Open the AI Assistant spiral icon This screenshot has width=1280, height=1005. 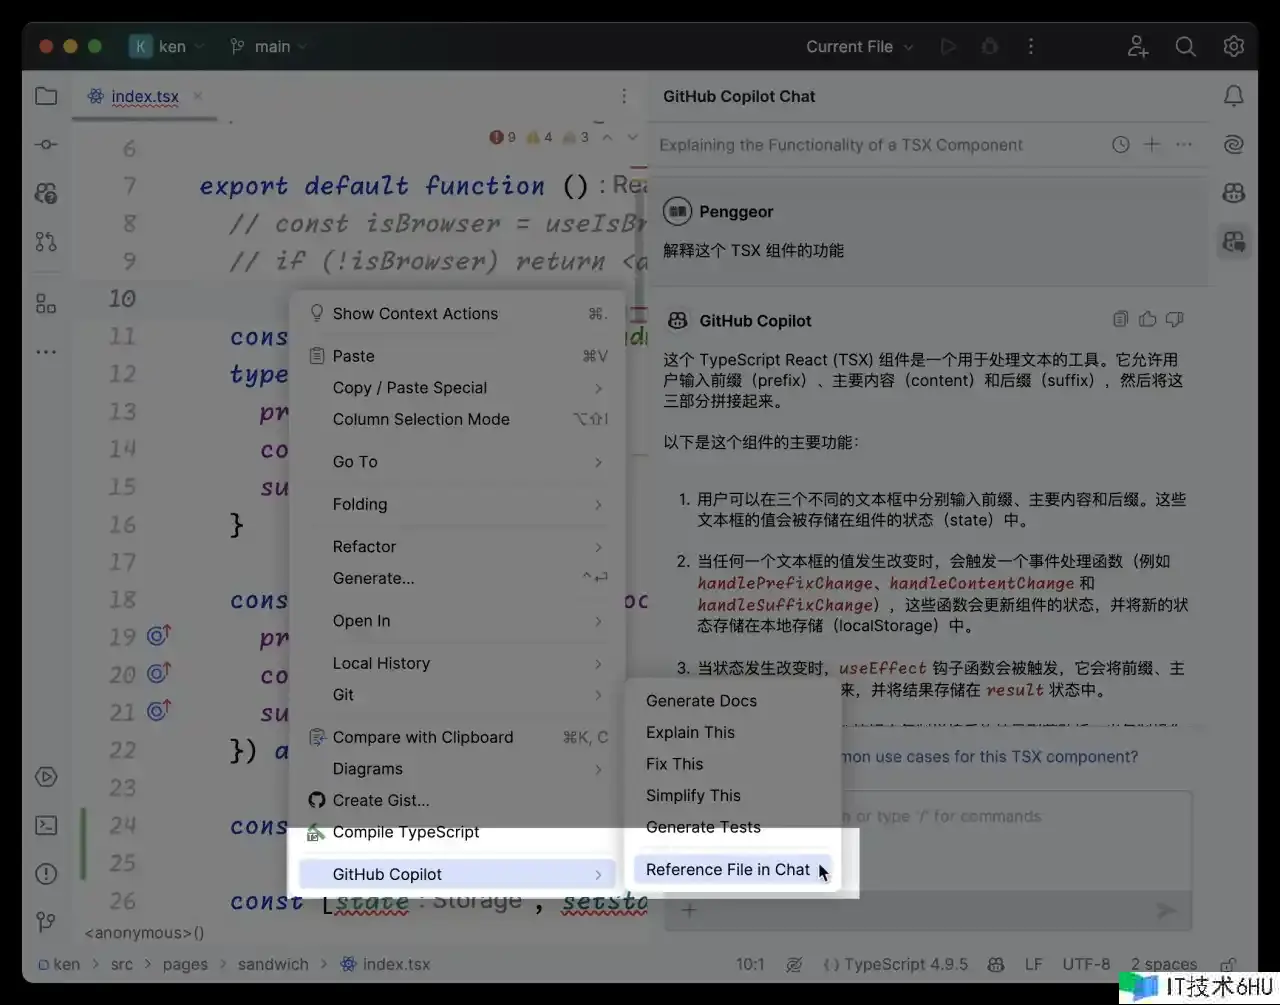coord(1234,145)
